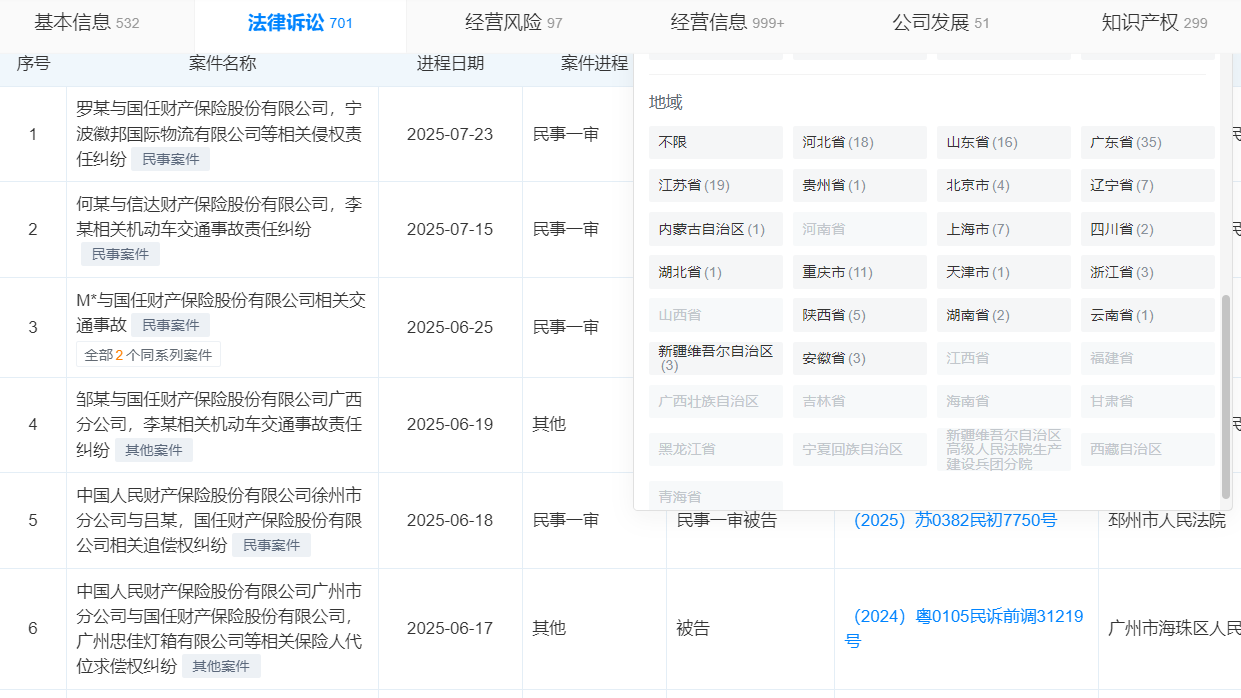Filter by 贵州省 (1)

click(x=860, y=186)
